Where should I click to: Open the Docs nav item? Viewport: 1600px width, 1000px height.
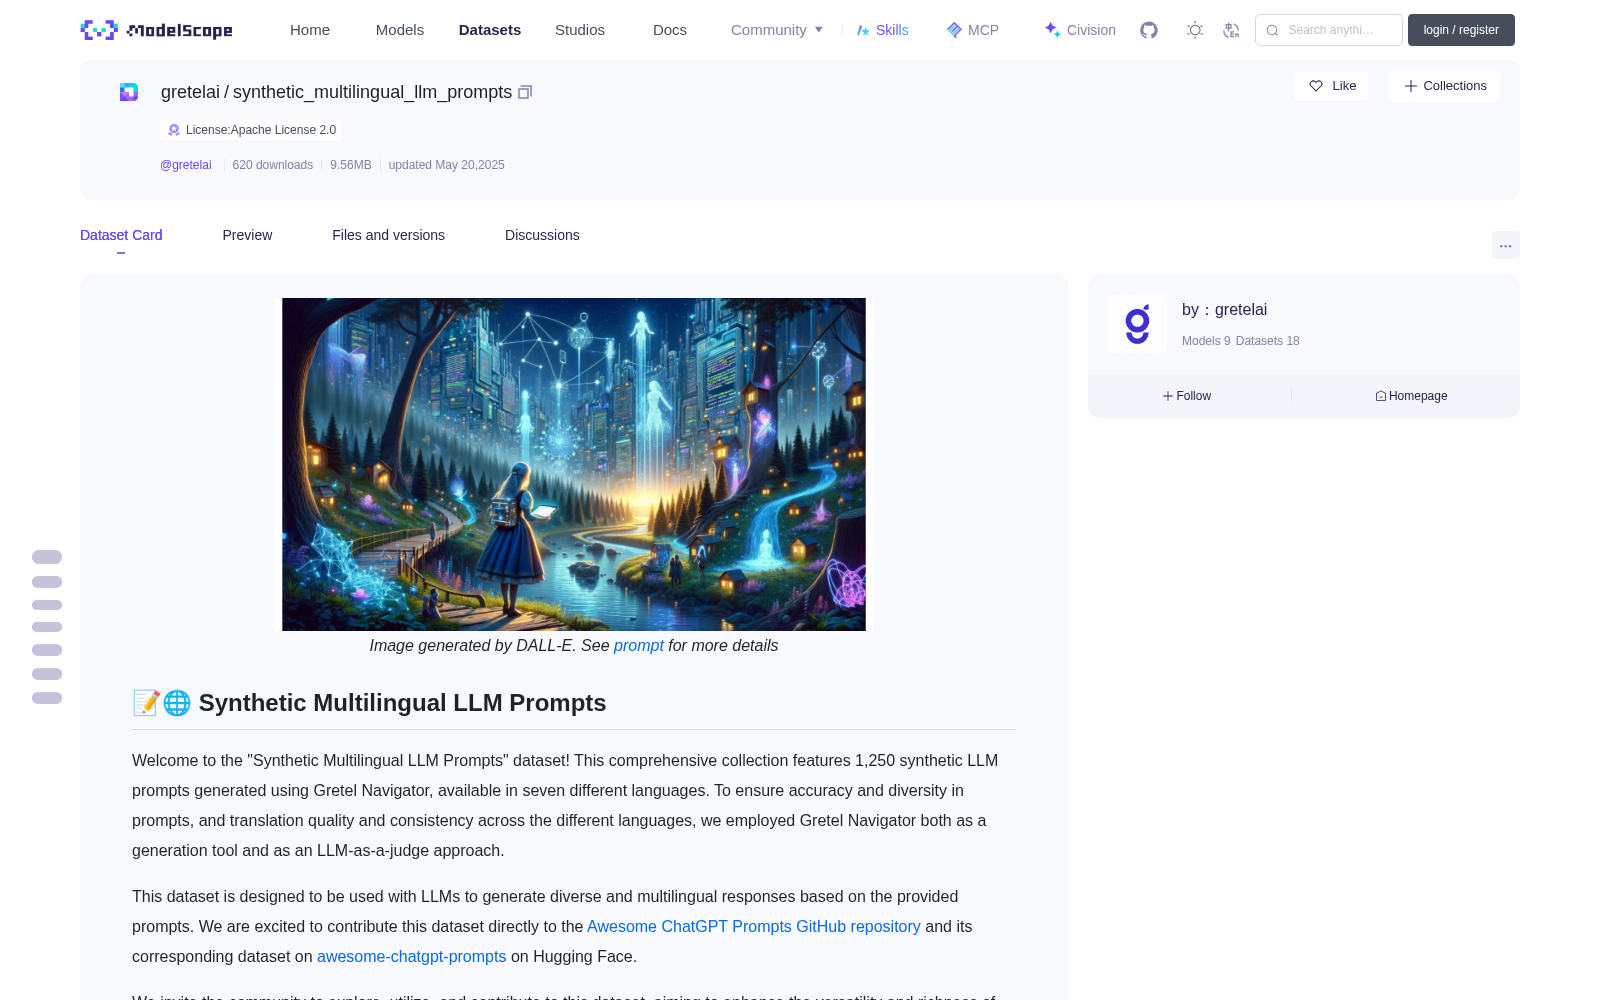click(670, 30)
